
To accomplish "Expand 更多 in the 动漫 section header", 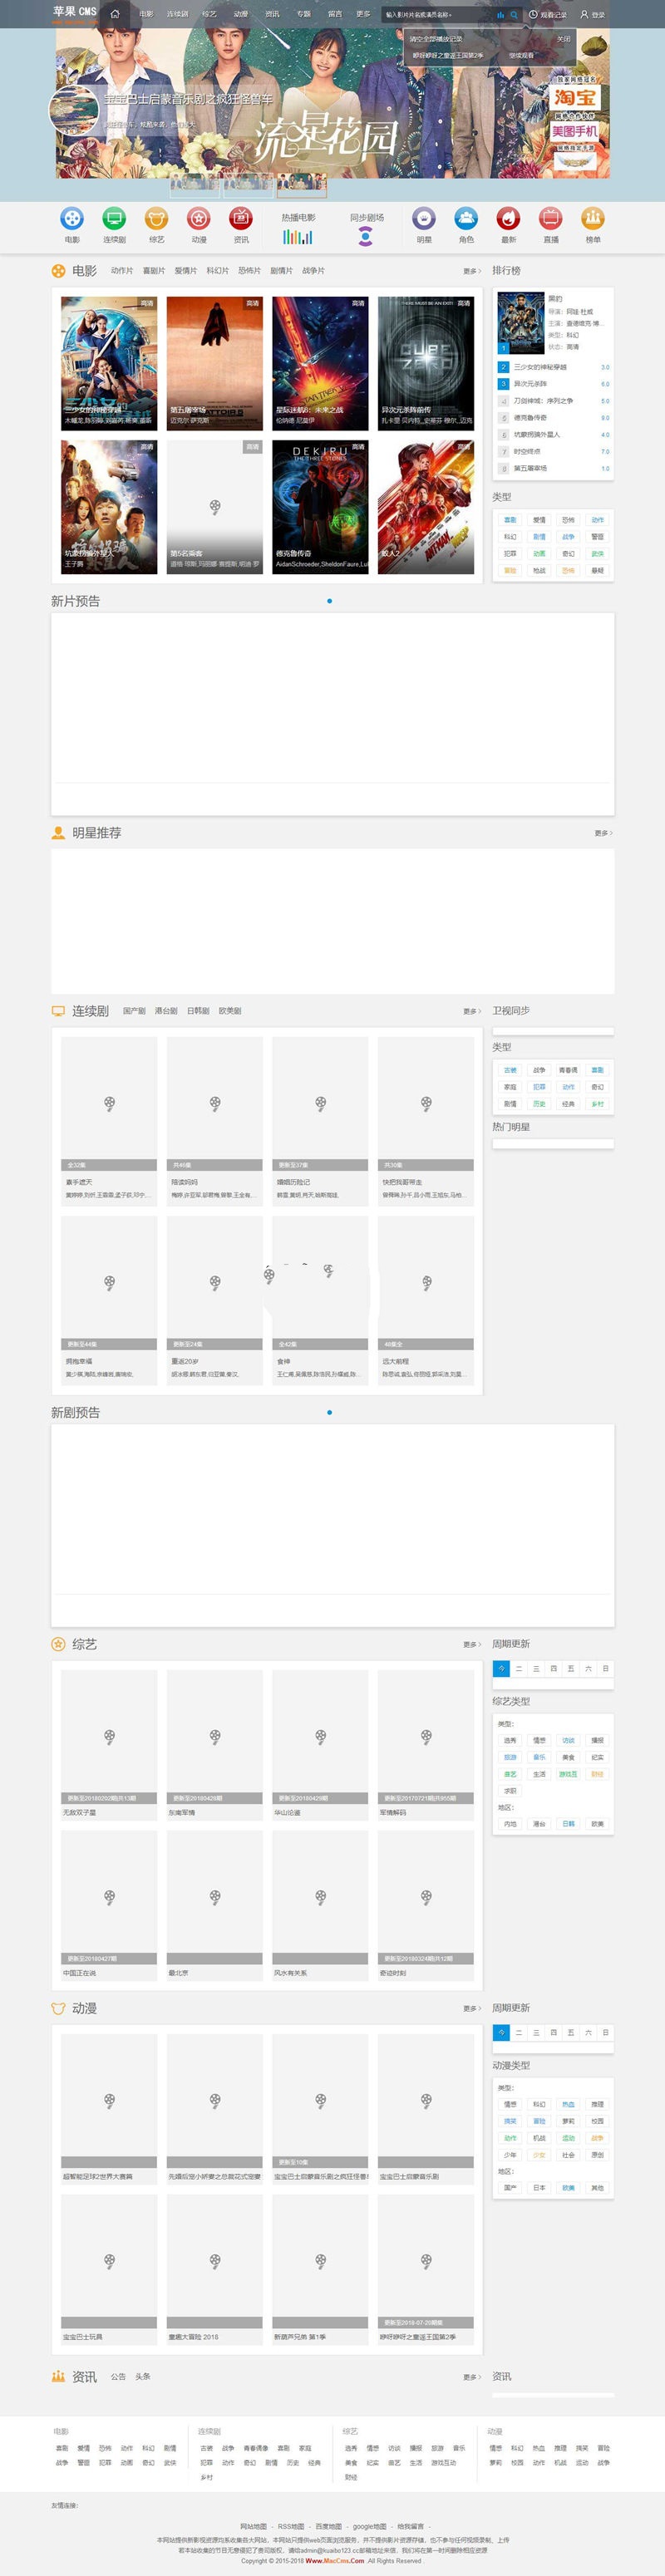I will pos(472,2009).
